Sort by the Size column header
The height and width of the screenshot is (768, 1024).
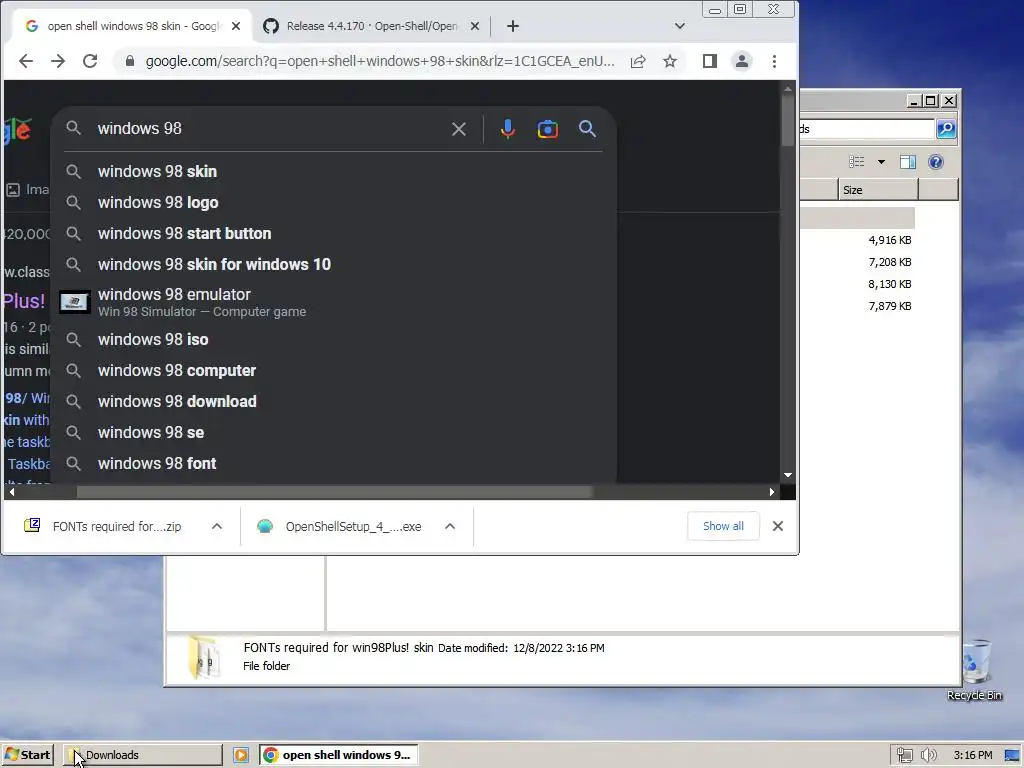click(878, 190)
